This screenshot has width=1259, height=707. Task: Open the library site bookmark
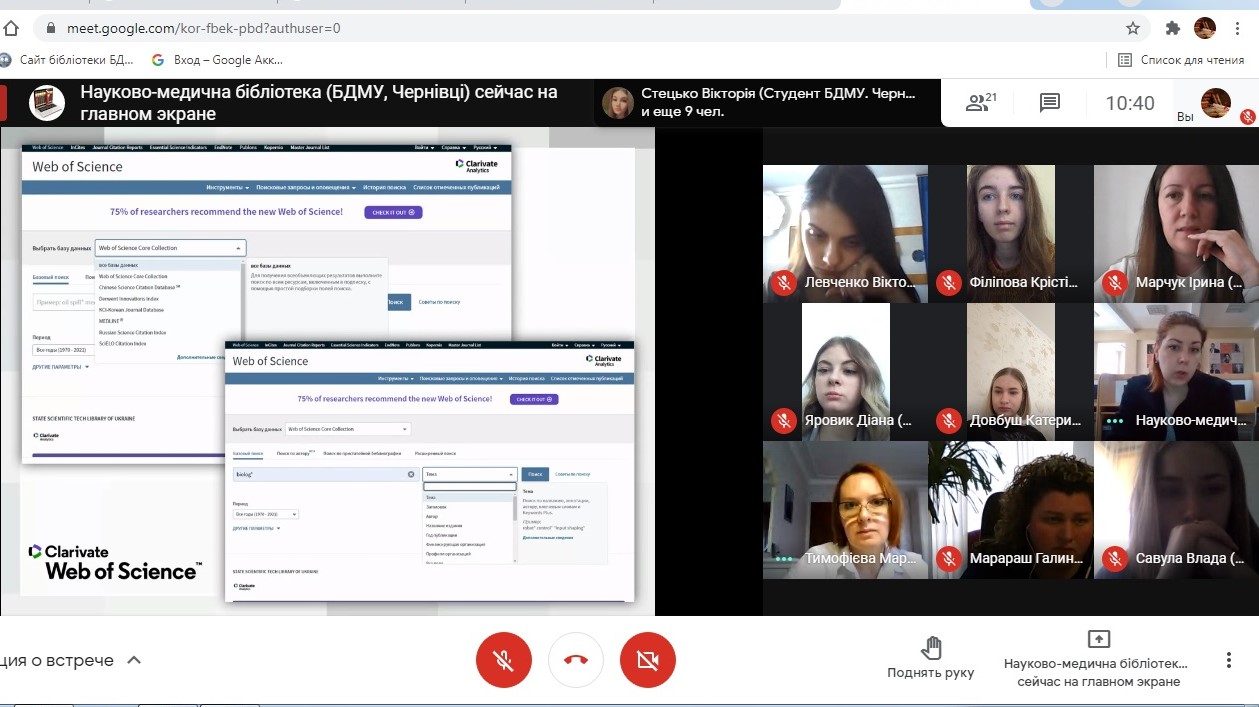tap(68, 60)
